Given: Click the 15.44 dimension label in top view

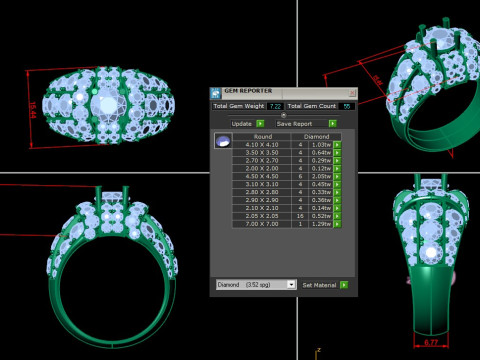Looking at the screenshot, I should (x=32, y=110).
